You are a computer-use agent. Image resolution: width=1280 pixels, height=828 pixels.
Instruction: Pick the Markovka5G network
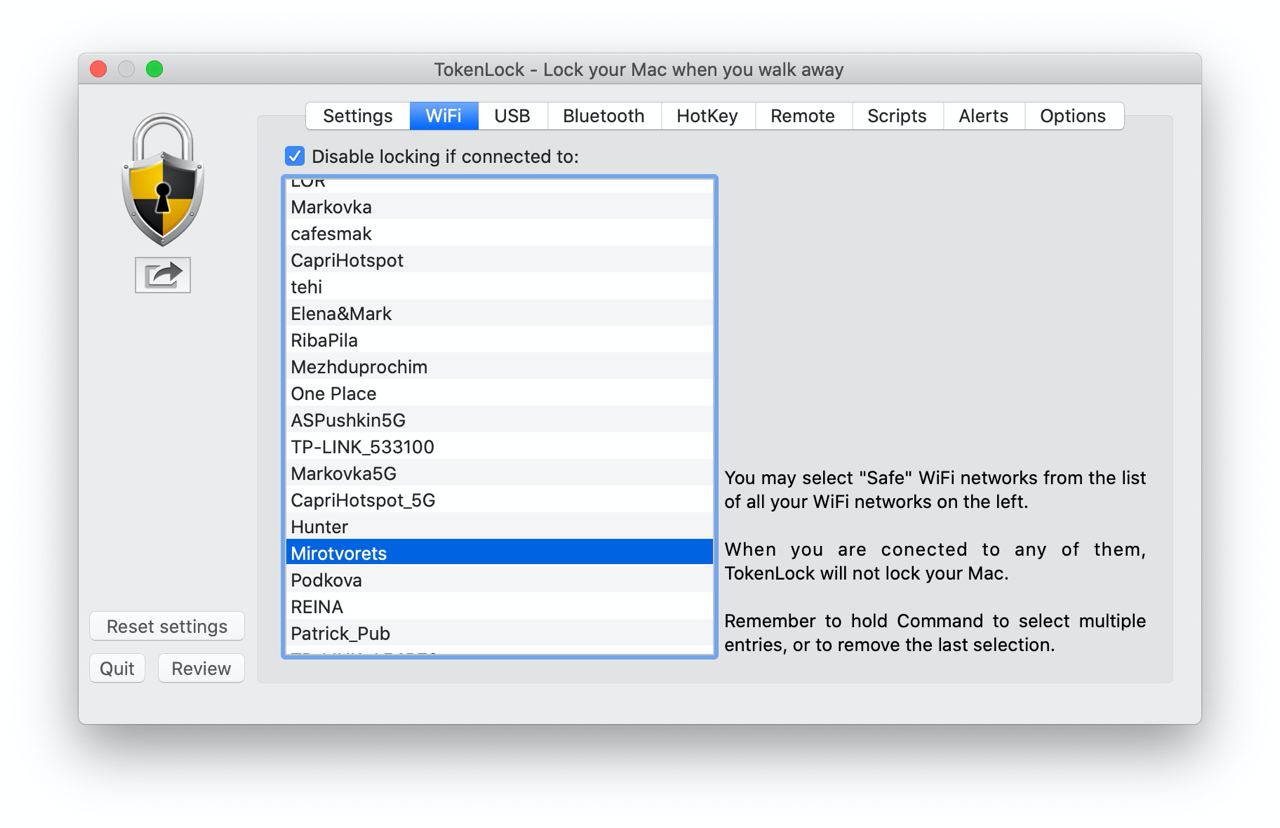[499, 474]
